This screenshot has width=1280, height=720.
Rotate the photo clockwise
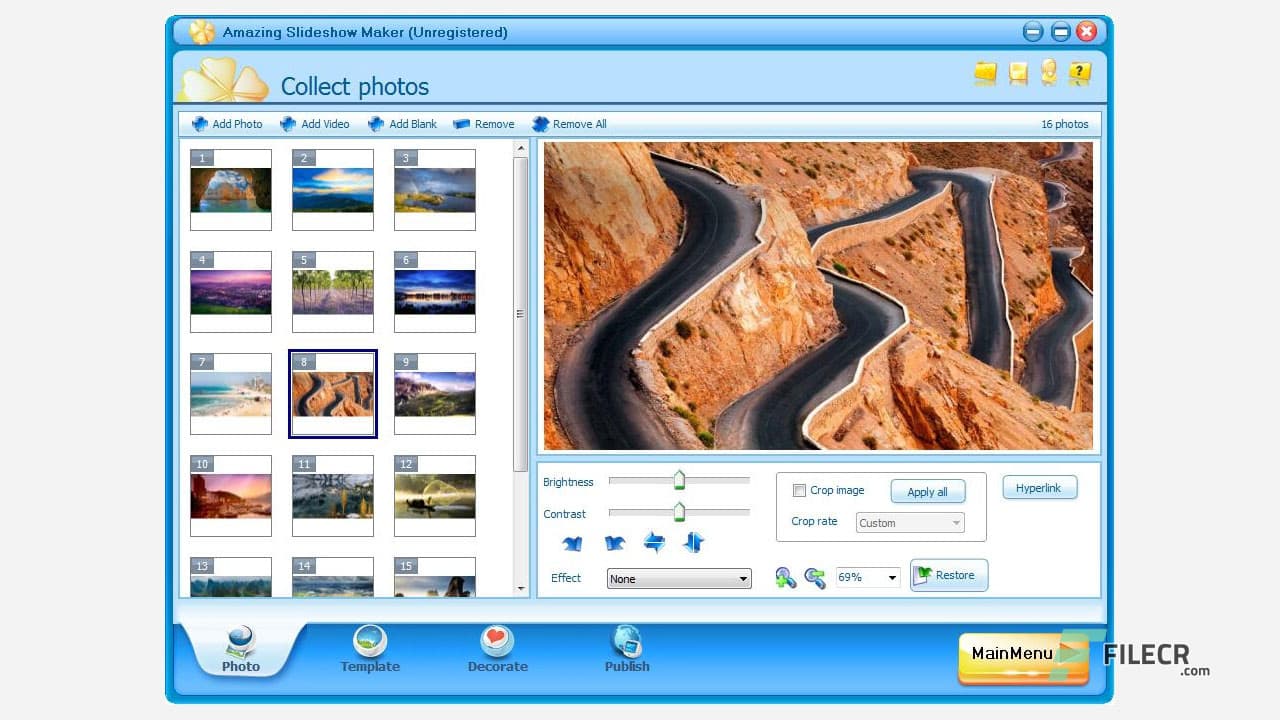point(614,543)
